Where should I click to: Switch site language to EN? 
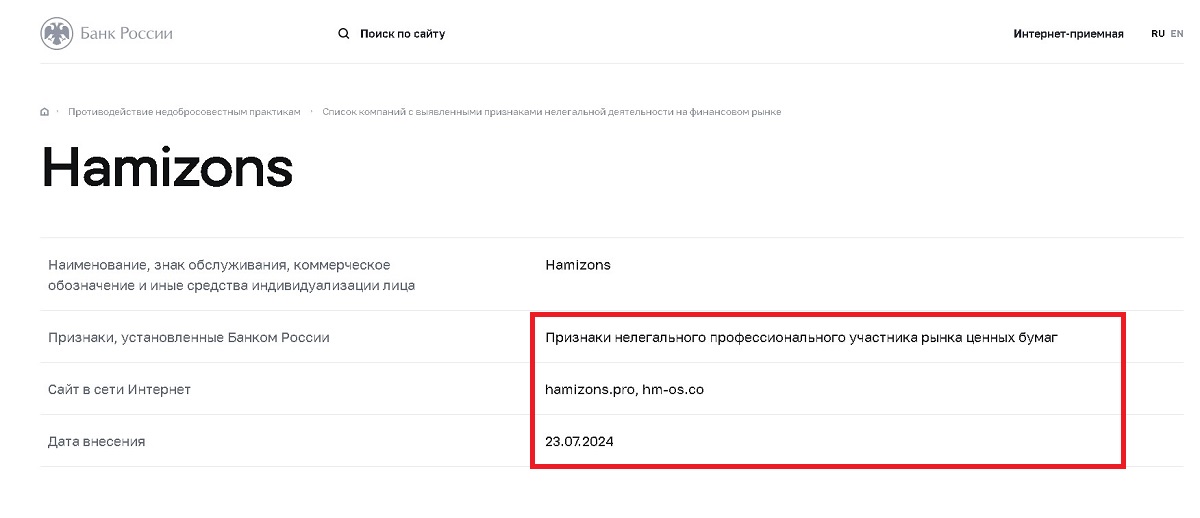1177,34
